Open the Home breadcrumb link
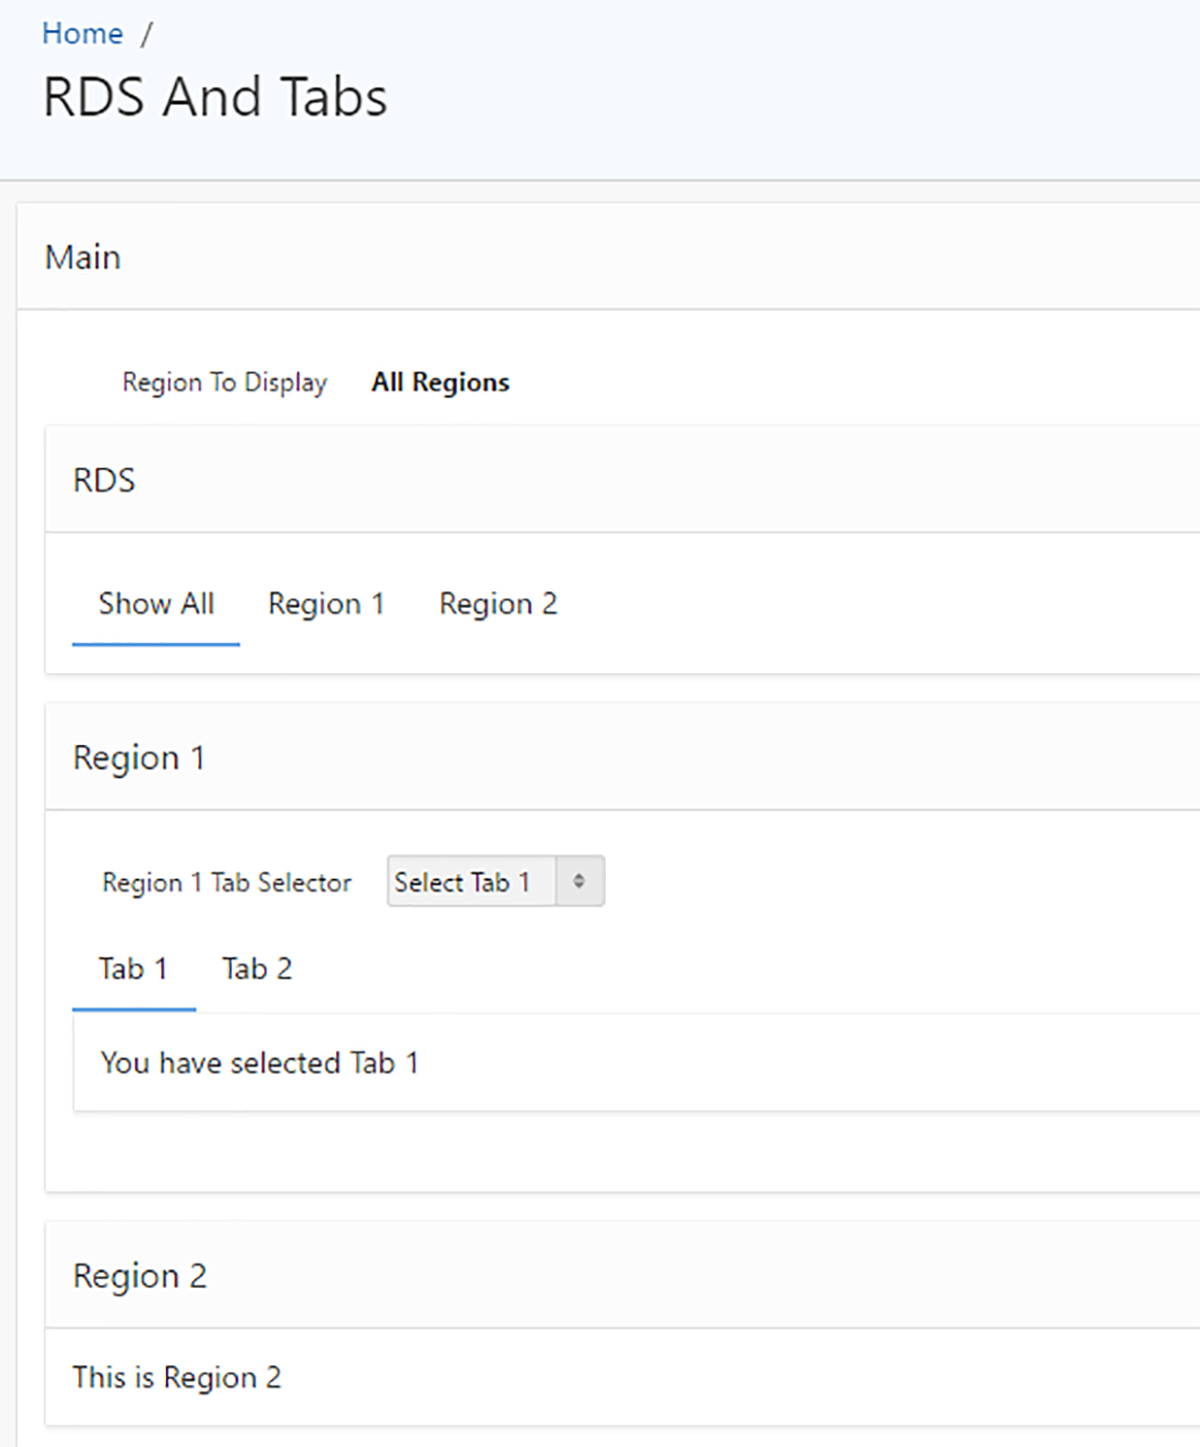This screenshot has width=1200, height=1447. pyautogui.click(x=81, y=32)
